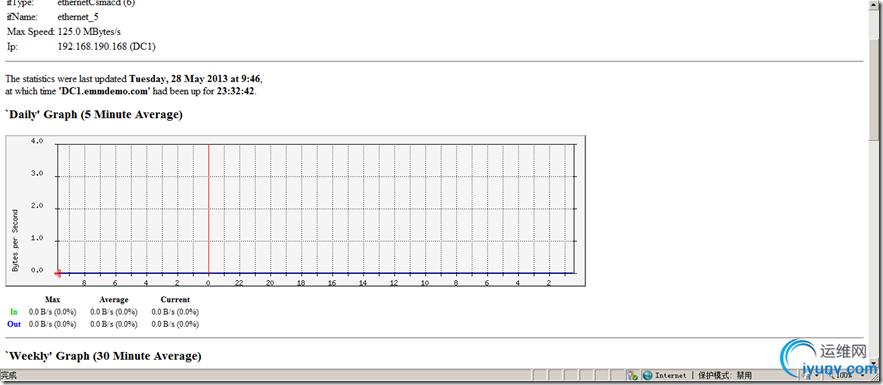883x385 pixels.
Task: Click the '14' hour label on x-axis
Action: coord(363,283)
